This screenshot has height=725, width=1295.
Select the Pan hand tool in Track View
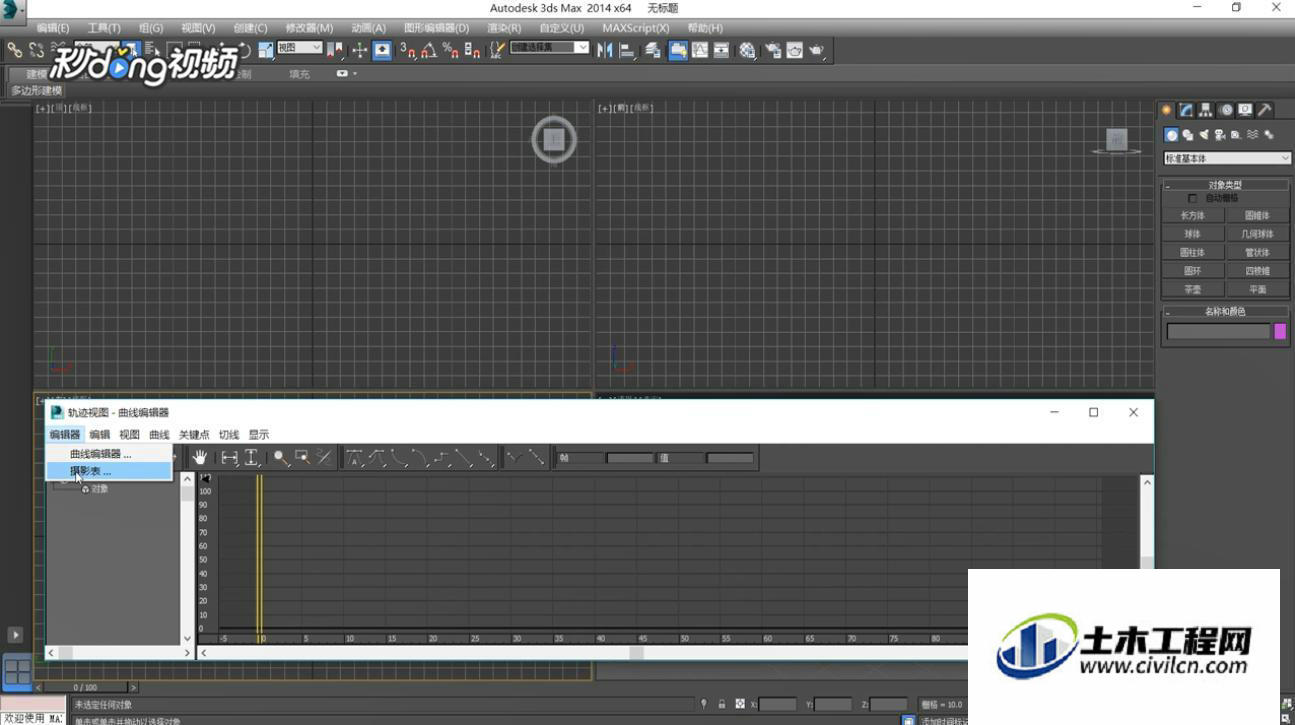pos(200,458)
